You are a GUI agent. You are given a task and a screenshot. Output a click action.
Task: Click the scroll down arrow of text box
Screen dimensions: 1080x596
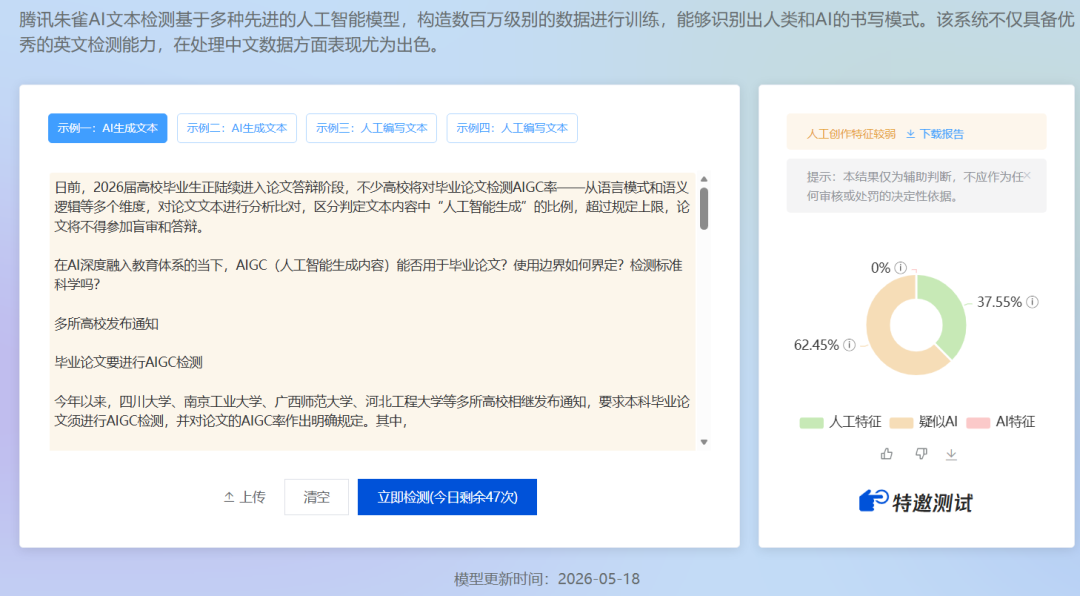(x=704, y=442)
